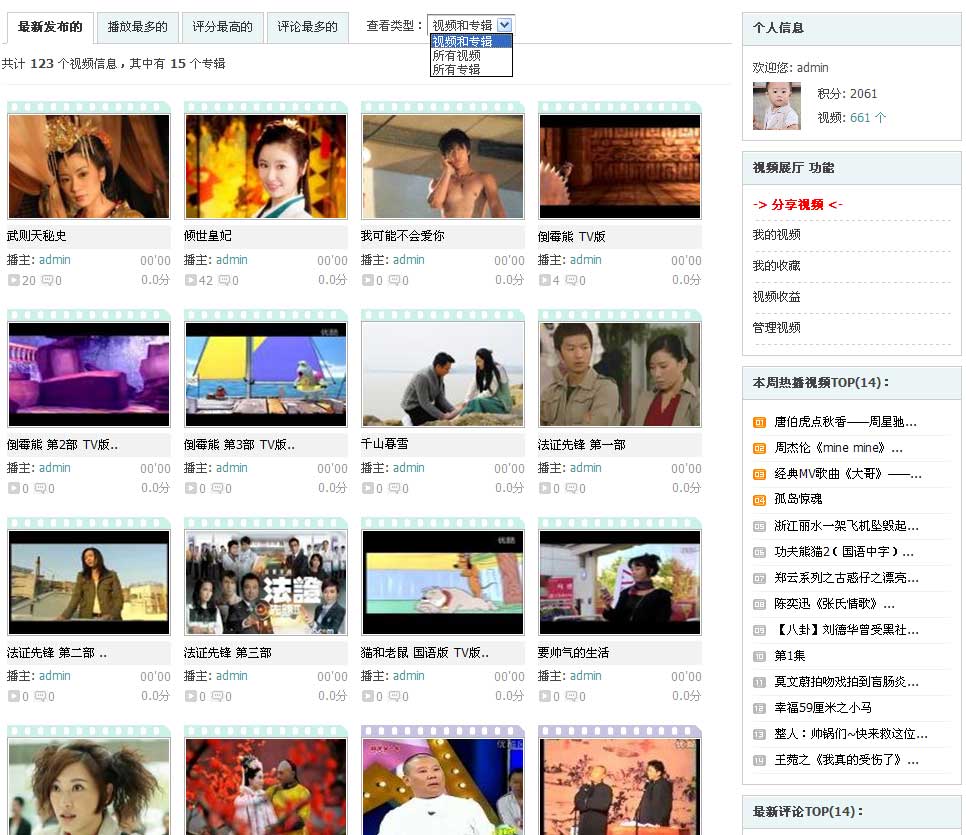The width and height of the screenshot is (966, 835).
Task: Open 我的视频 in the sidebar menu
Action: click(776, 235)
